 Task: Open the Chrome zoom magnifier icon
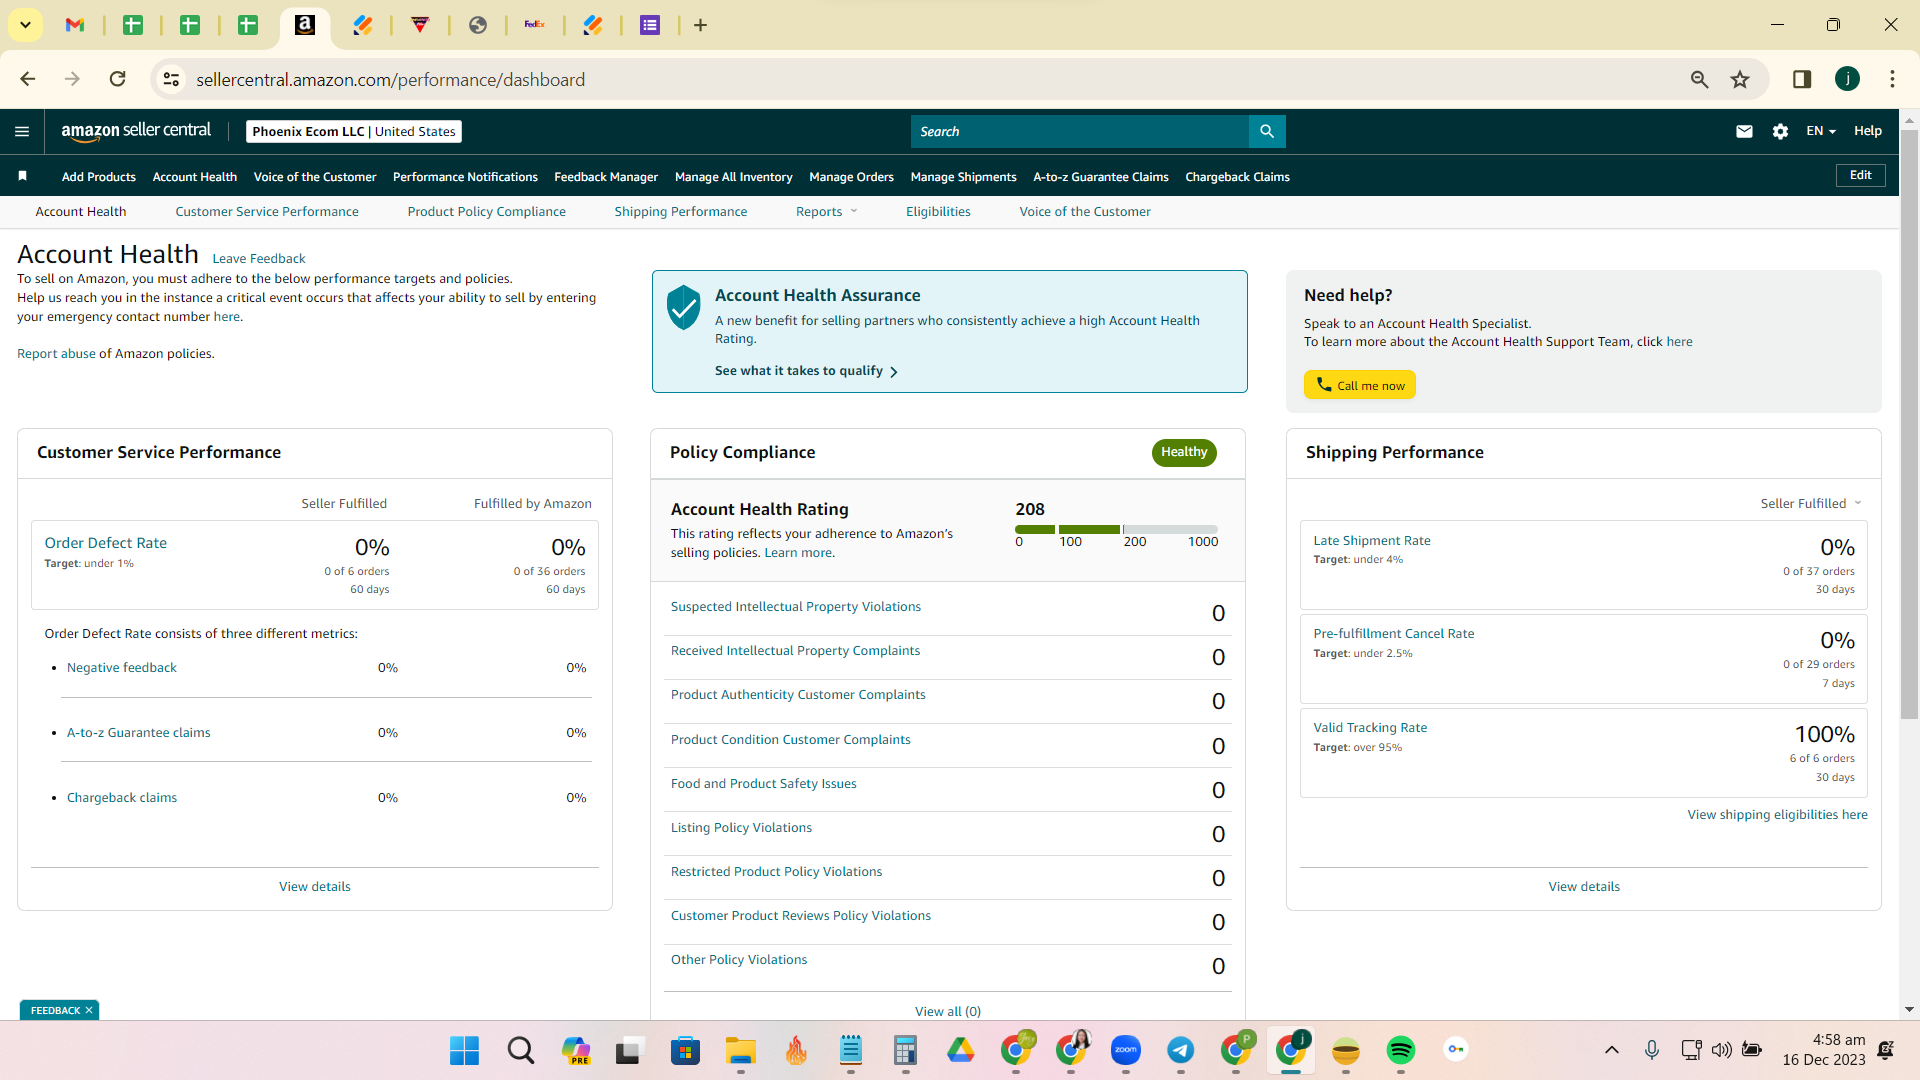(x=1699, y=79)
